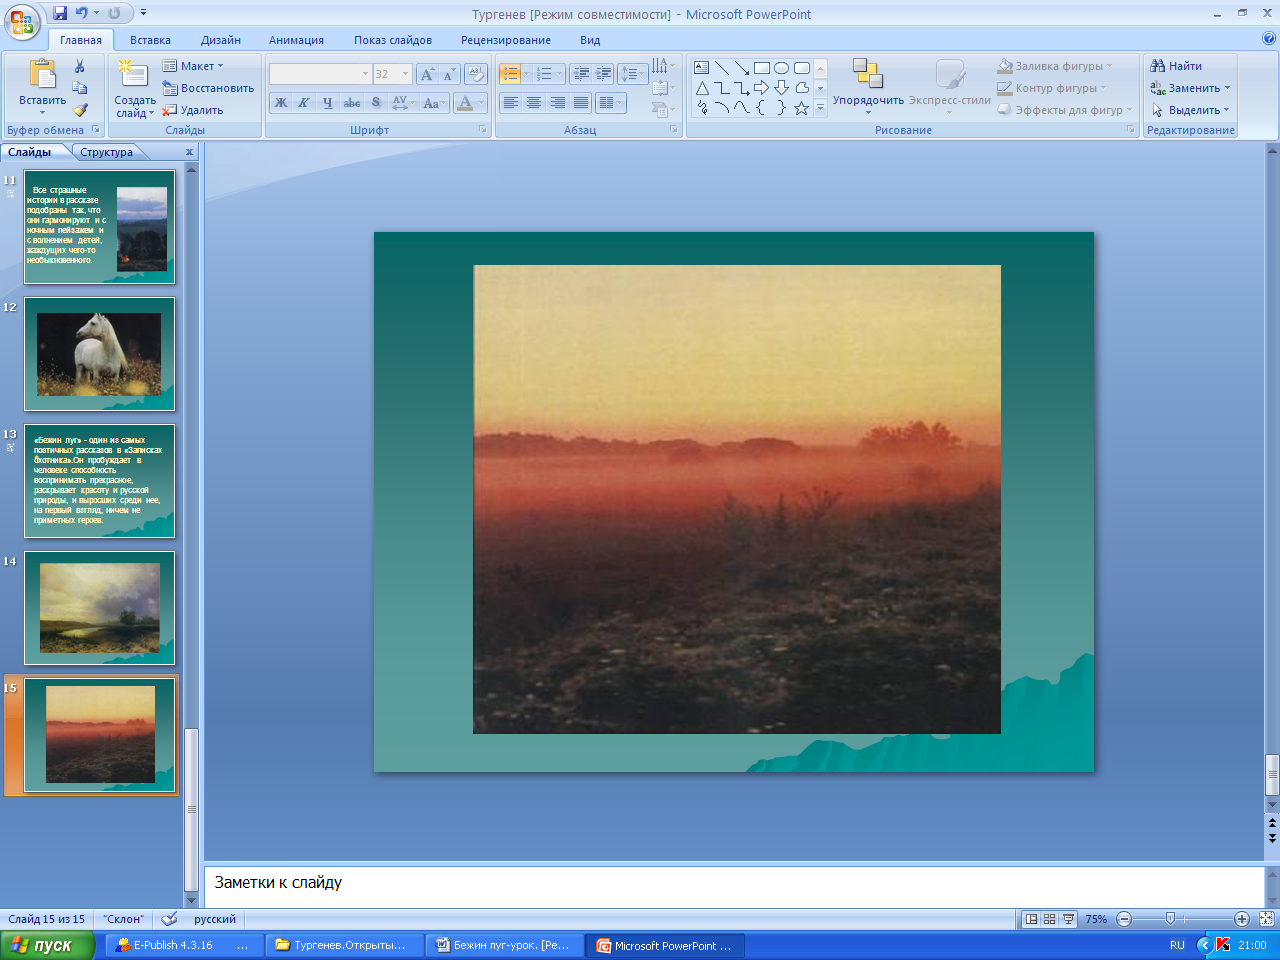1280x960 pixels.
Task: Click Clear Formatting eraser icon
Action: 476,74
